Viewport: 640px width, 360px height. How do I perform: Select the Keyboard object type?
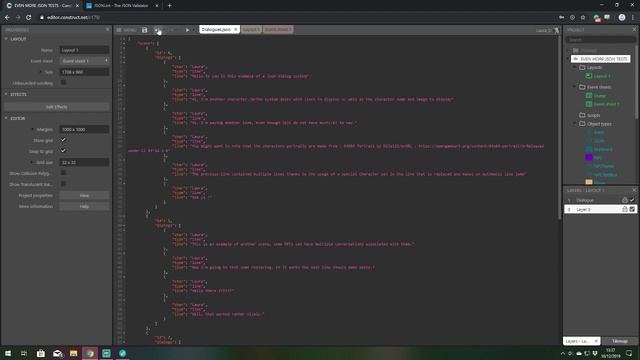click(x=603, y=149)
